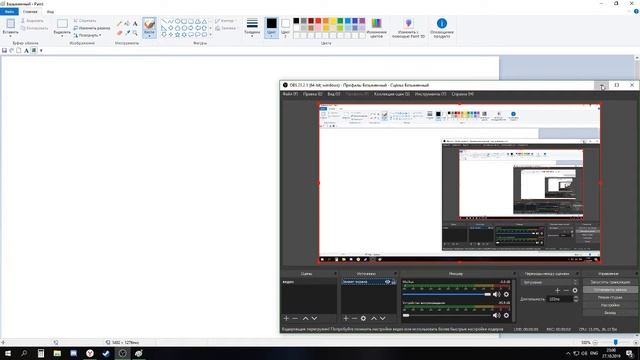
Task: Remove scene with minus icon in OBS Scenes panel
Action: [295, 318]
